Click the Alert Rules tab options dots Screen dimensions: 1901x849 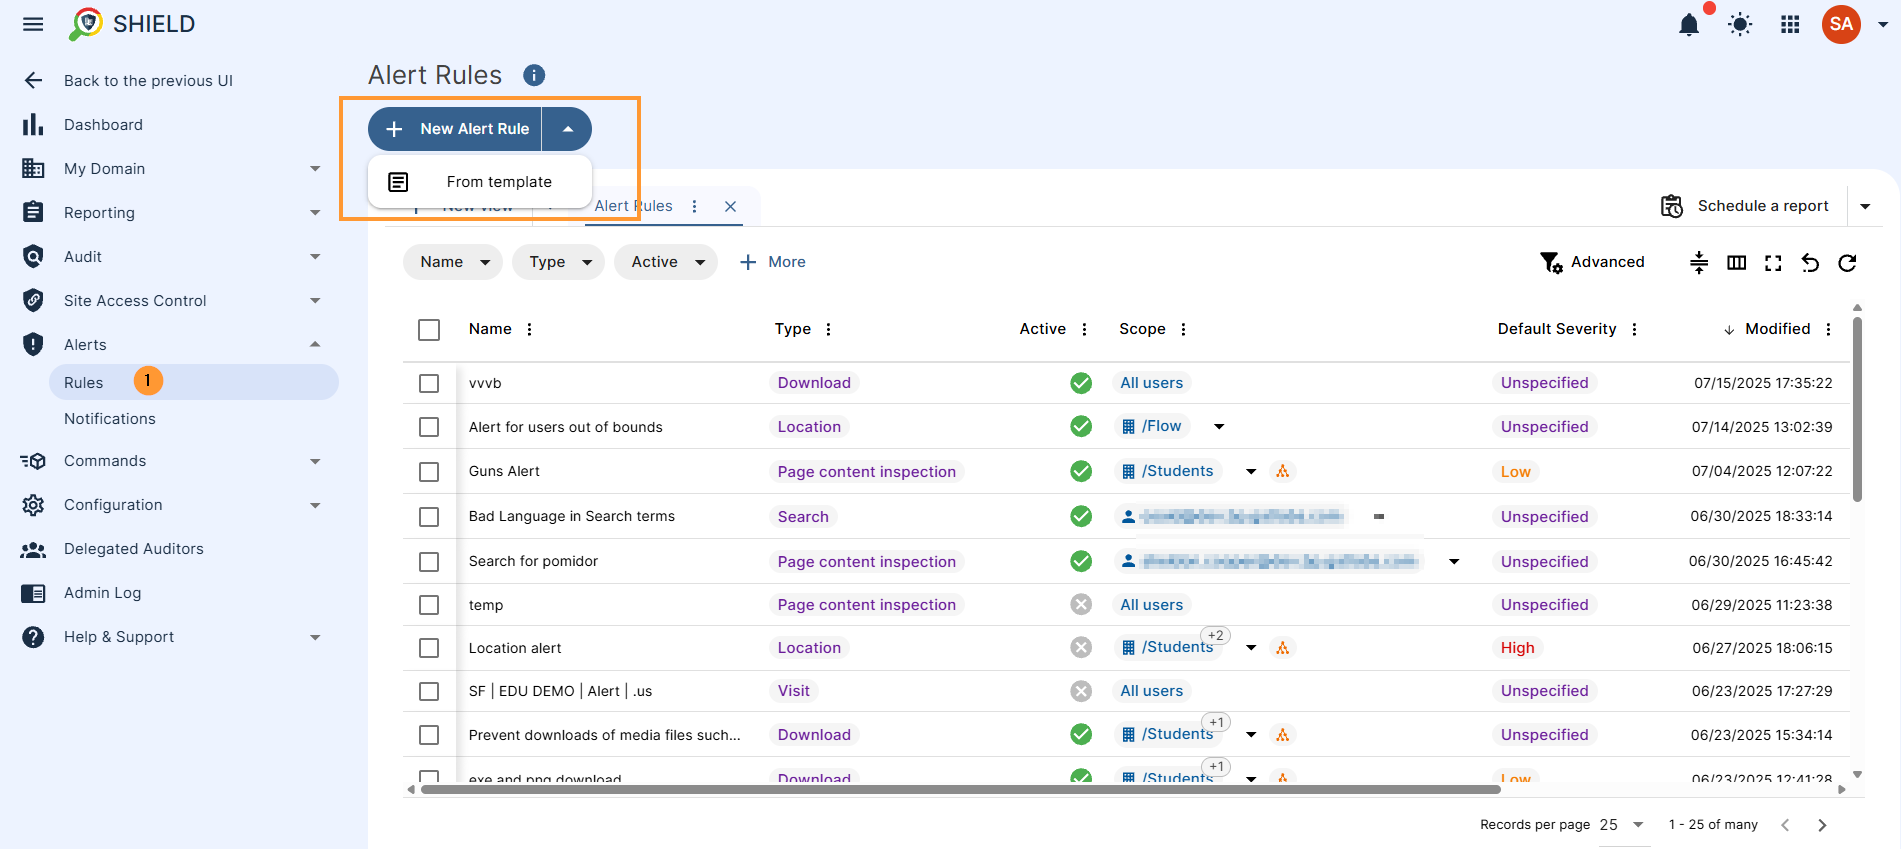pos(694,206)
